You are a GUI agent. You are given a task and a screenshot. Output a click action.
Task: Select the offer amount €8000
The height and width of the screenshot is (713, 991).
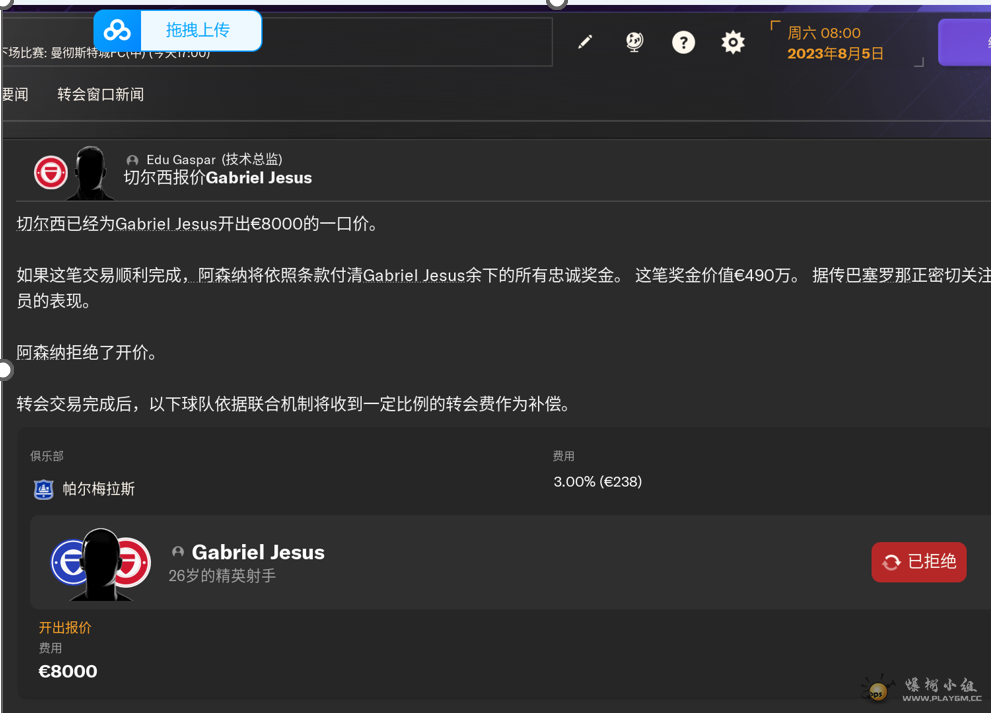click(x=68, y=671)
